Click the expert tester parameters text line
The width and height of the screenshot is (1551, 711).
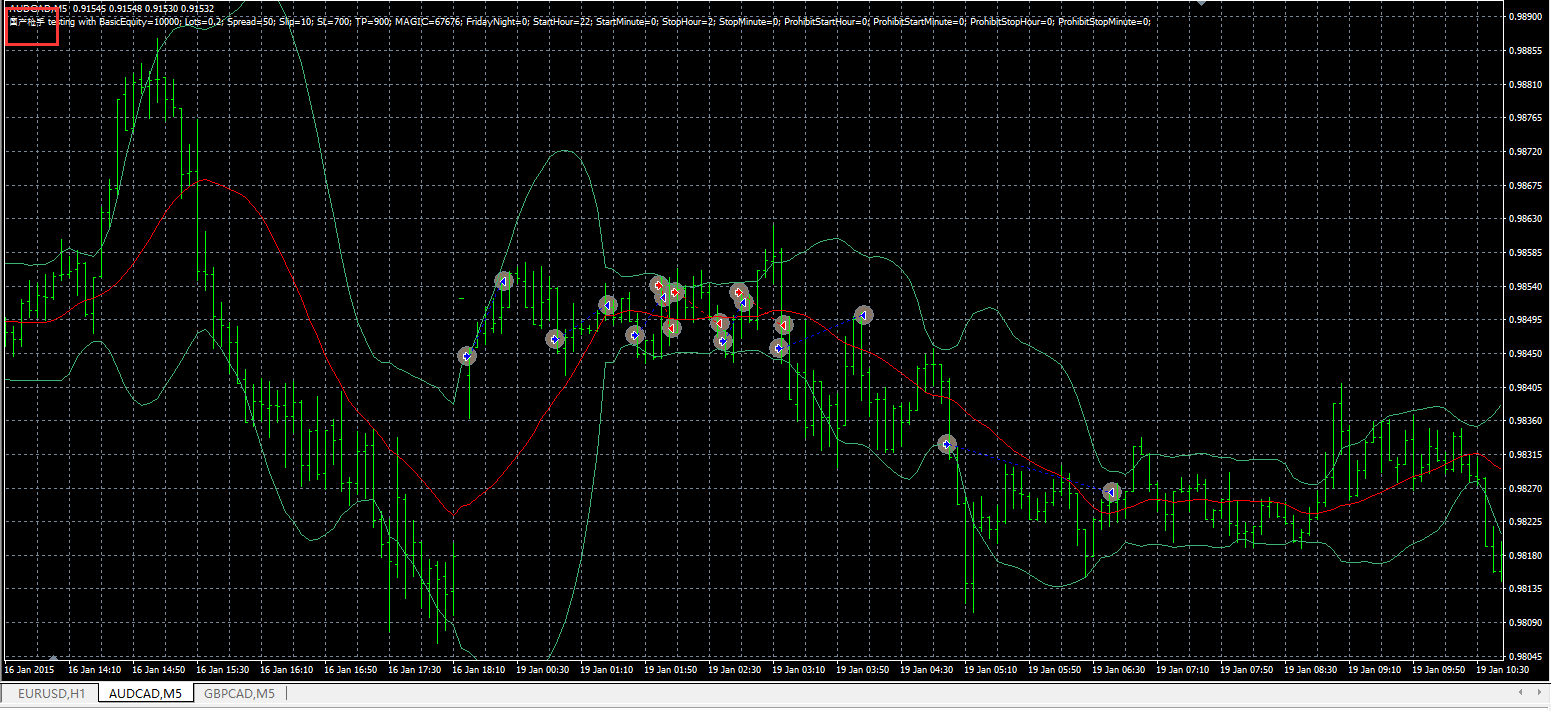[580, 21]
